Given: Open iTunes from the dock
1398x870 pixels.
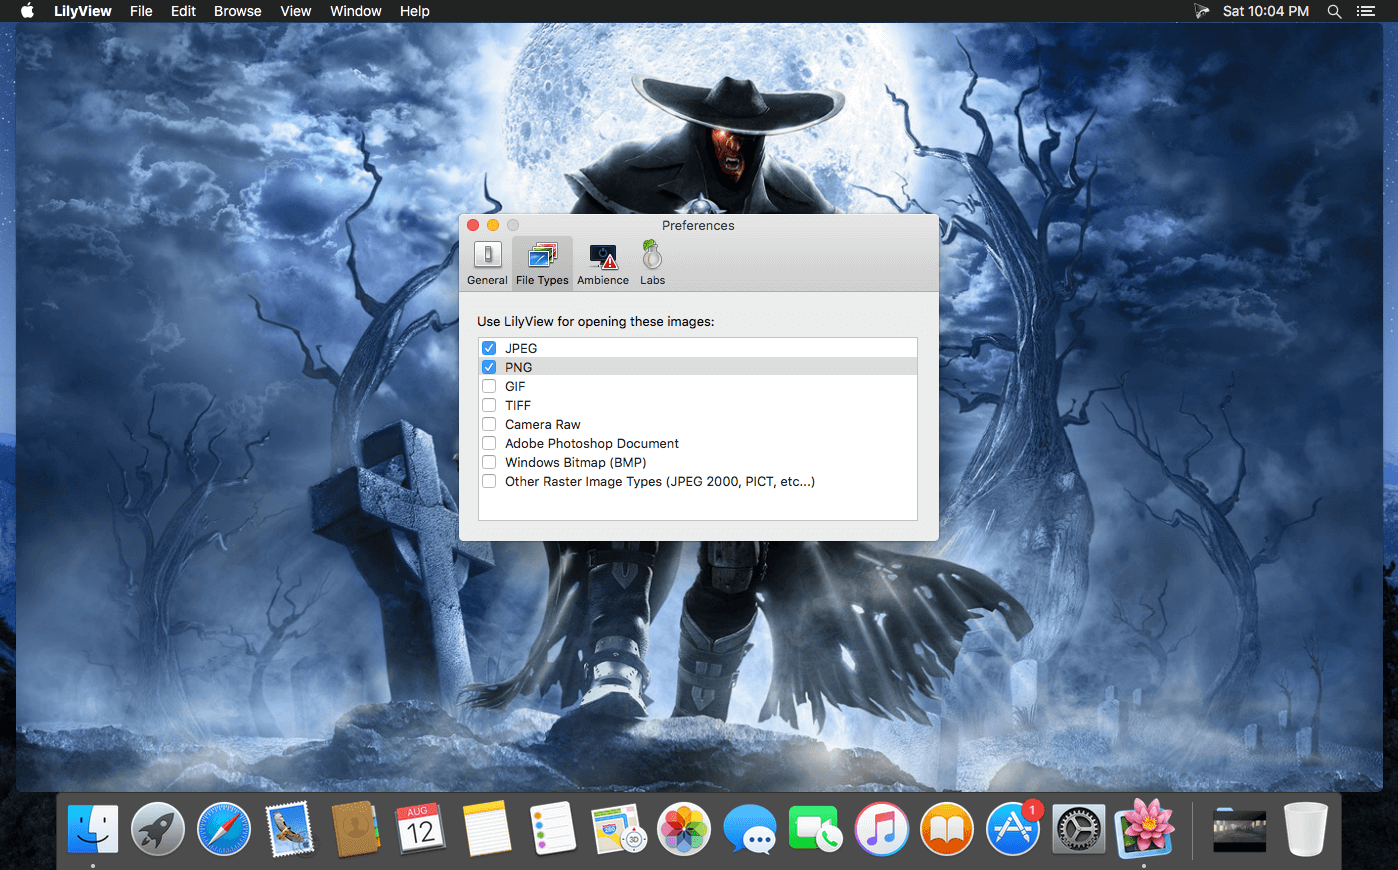Looking at the screenshot, I should pos(881,829).
